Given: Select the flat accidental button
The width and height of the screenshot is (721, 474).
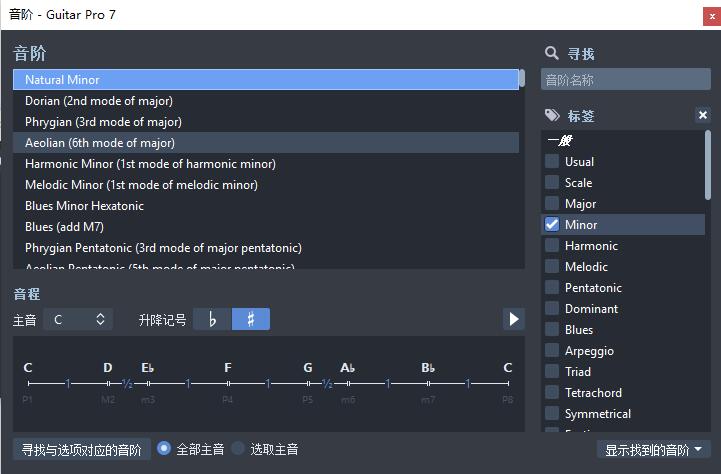Looking at the screenshot, I should 212,319.
